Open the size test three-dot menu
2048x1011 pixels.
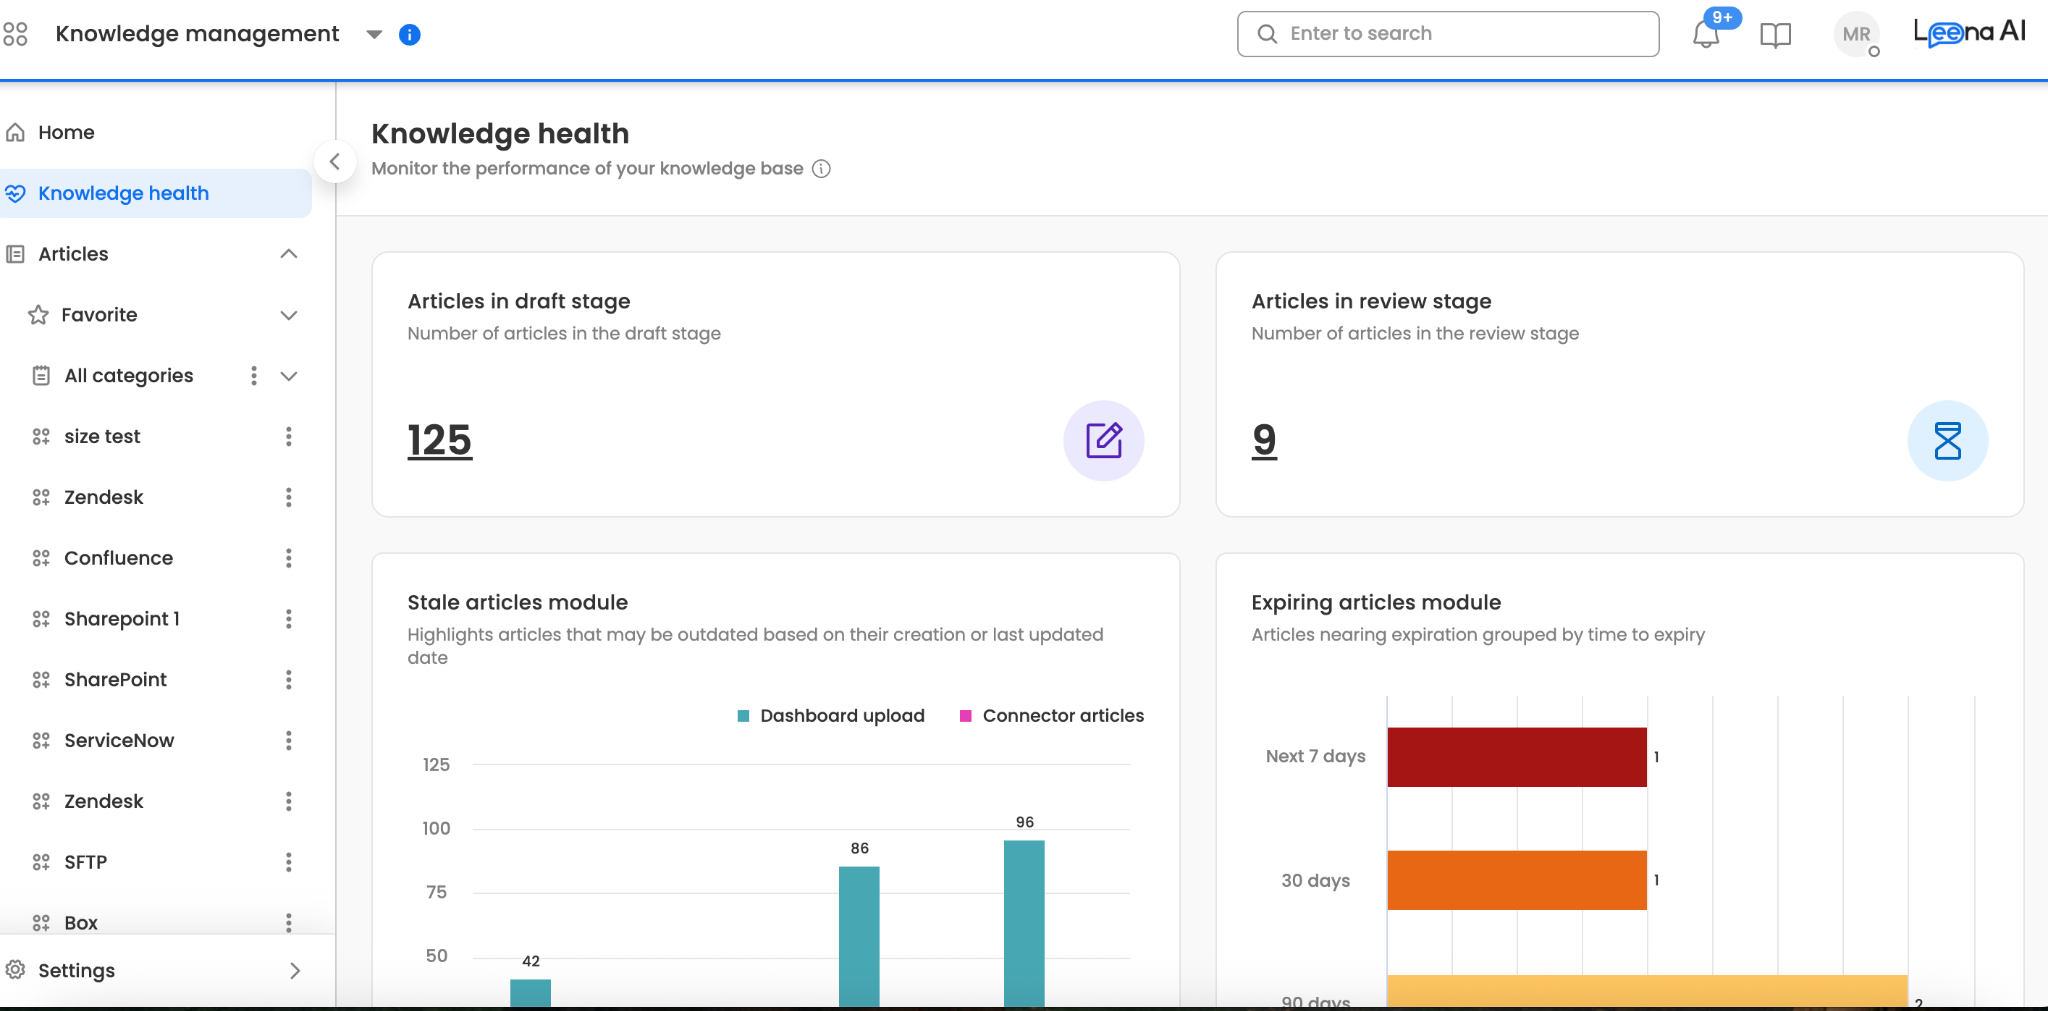289,437
